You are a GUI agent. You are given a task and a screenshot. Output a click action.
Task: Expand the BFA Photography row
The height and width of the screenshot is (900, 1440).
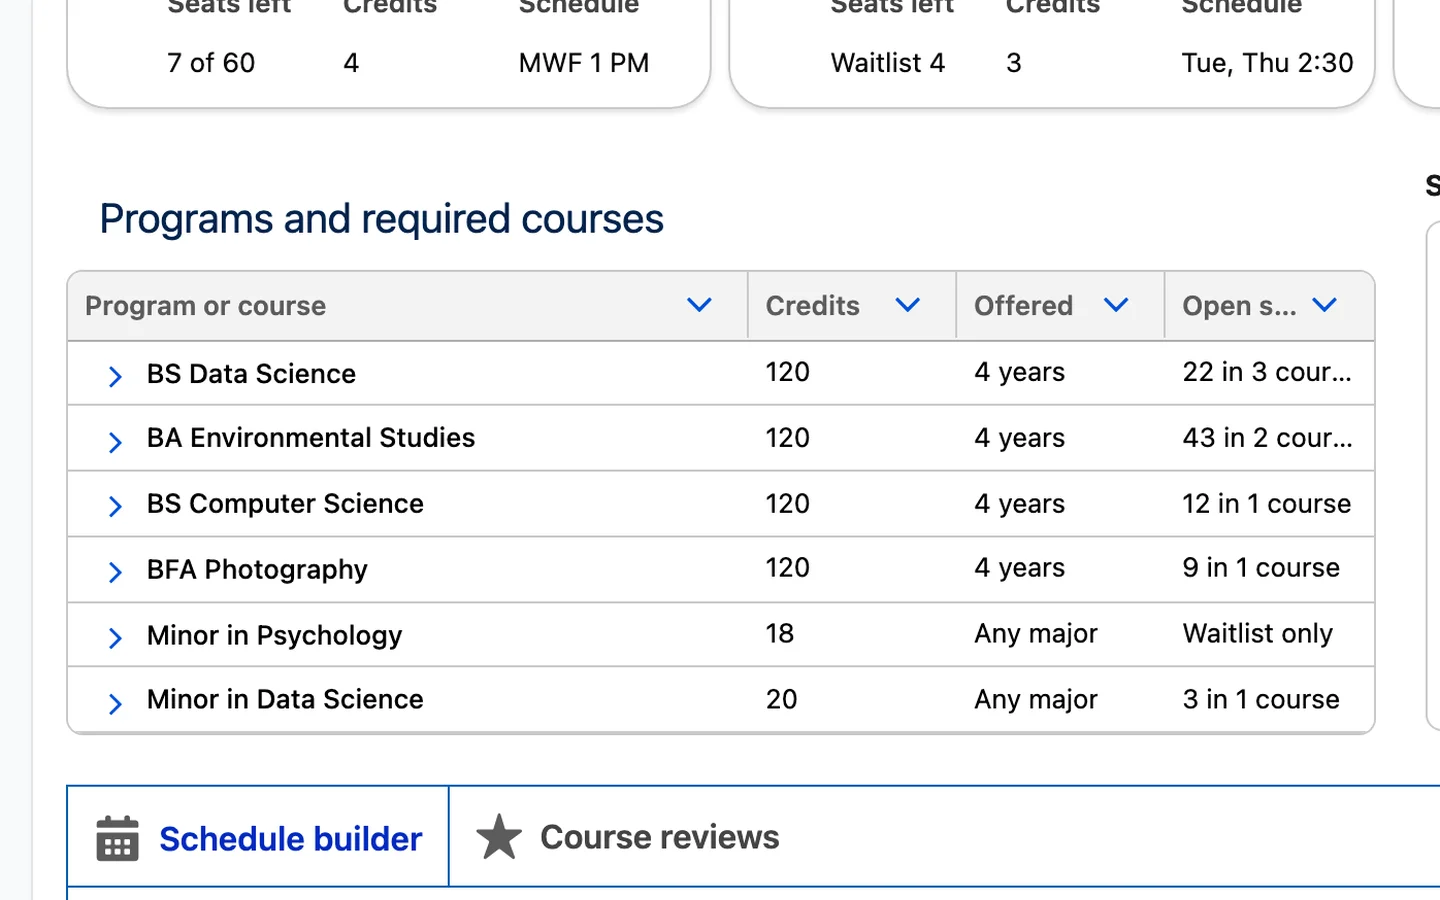pos(115,572)
